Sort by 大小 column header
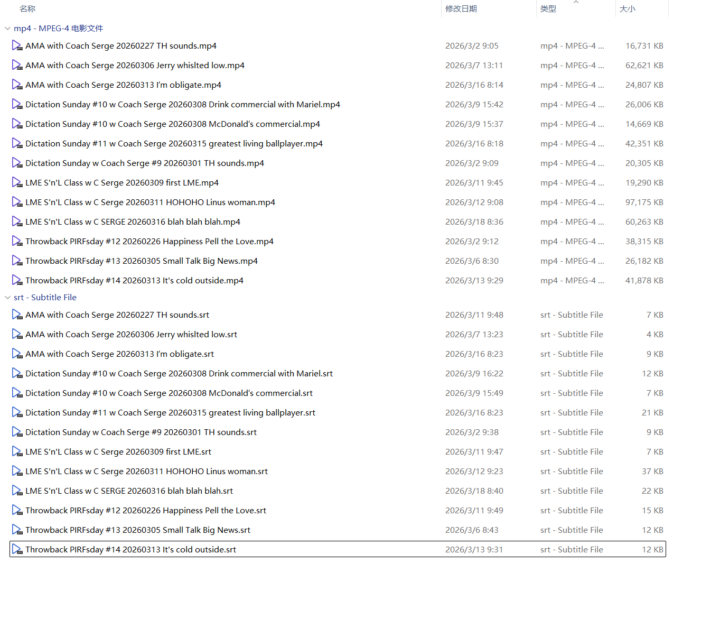720x628 pixels. pos(627,9)
